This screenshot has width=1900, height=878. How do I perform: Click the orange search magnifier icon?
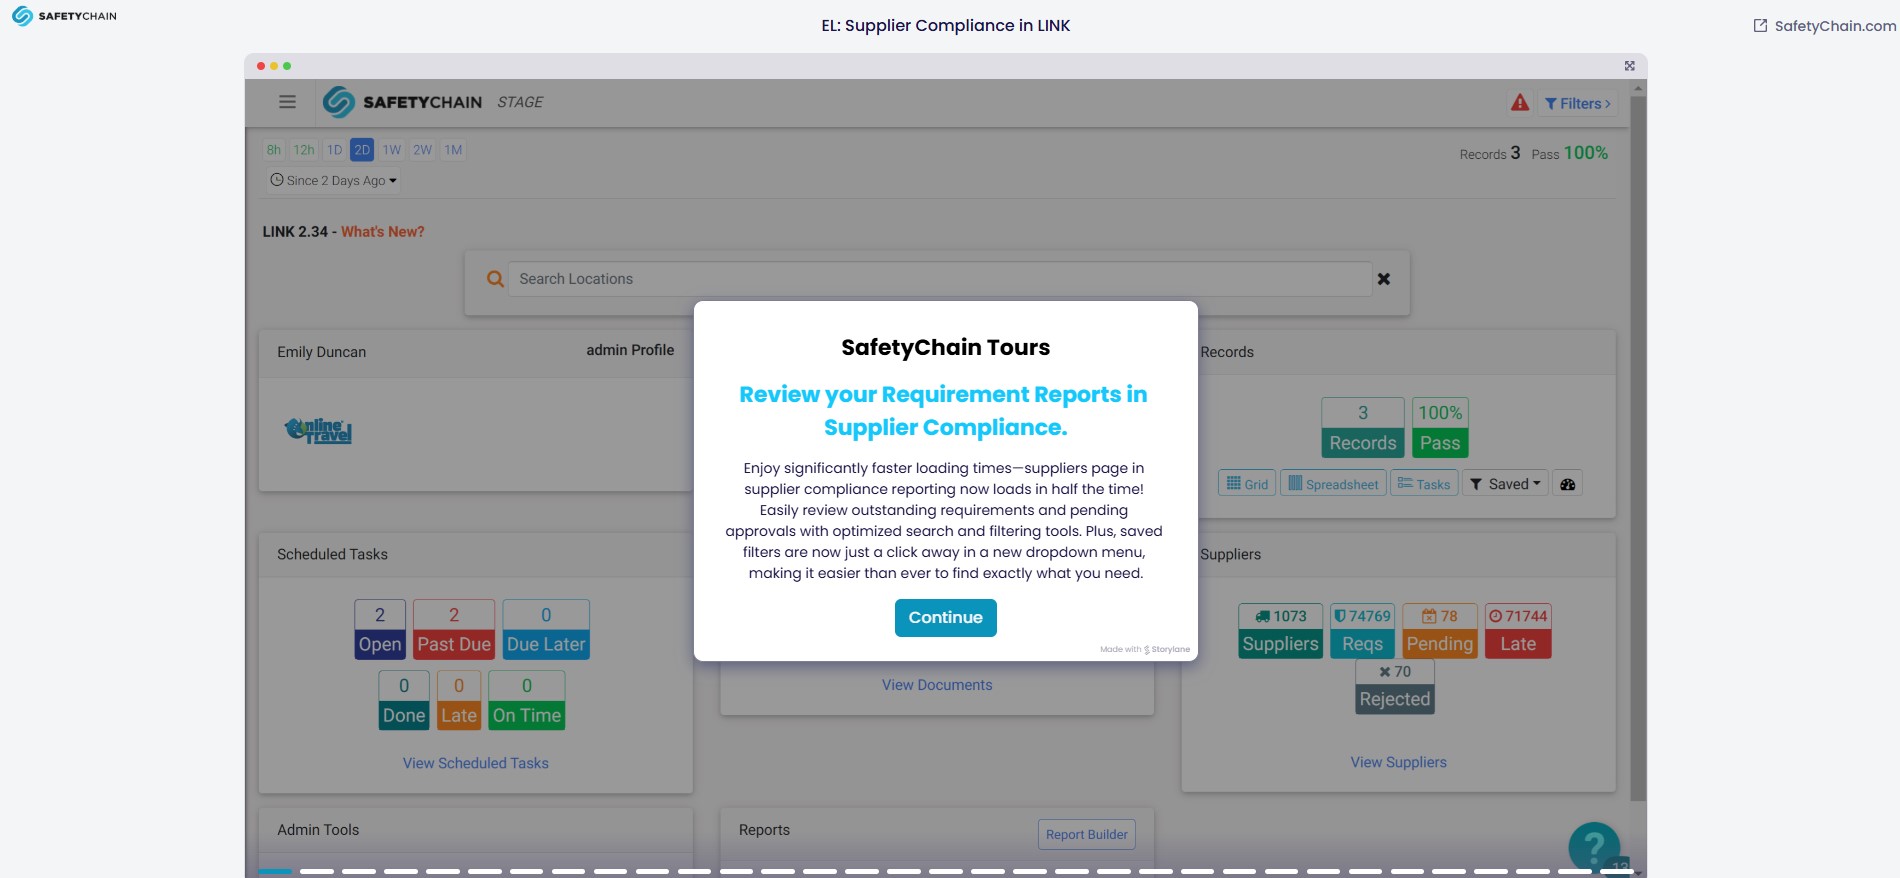coord(495,279)
